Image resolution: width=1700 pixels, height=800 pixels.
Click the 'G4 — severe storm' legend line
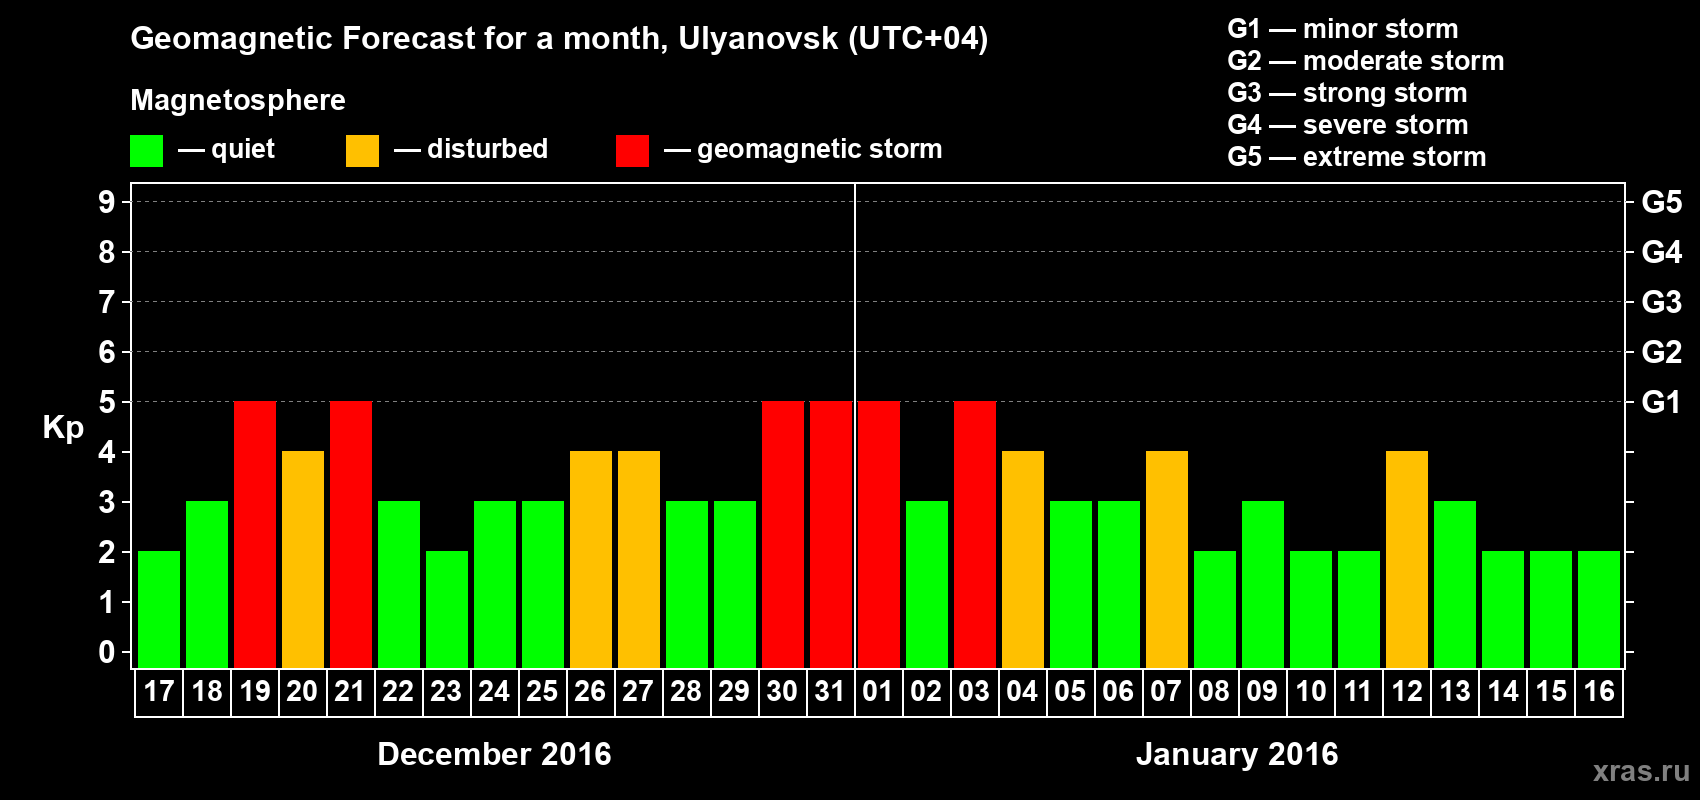(x=1348, y=125)
